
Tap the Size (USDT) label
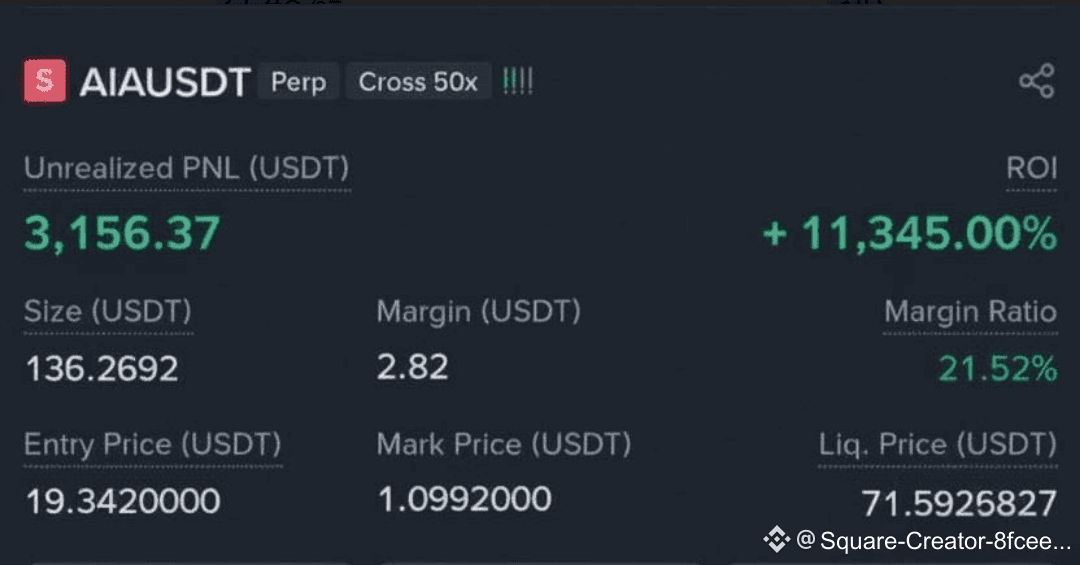(x=108, y=311)
